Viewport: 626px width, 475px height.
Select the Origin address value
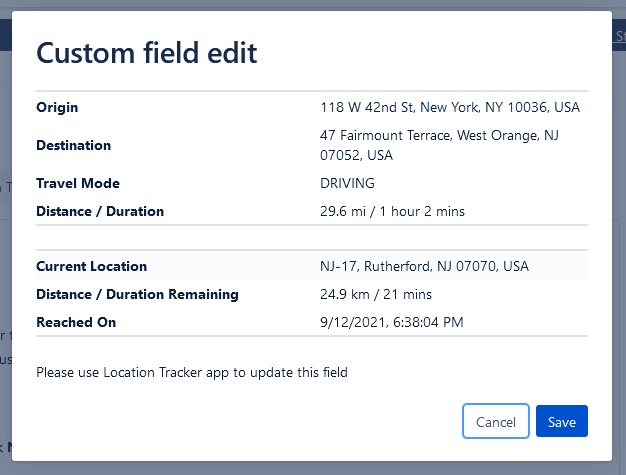[x=450, y=107]
